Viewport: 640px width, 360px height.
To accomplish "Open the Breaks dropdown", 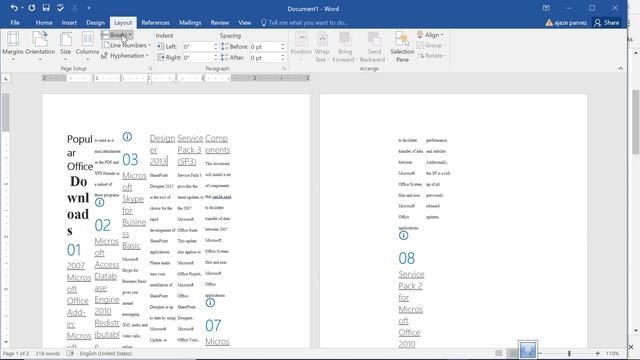I will tap(116, 35).
